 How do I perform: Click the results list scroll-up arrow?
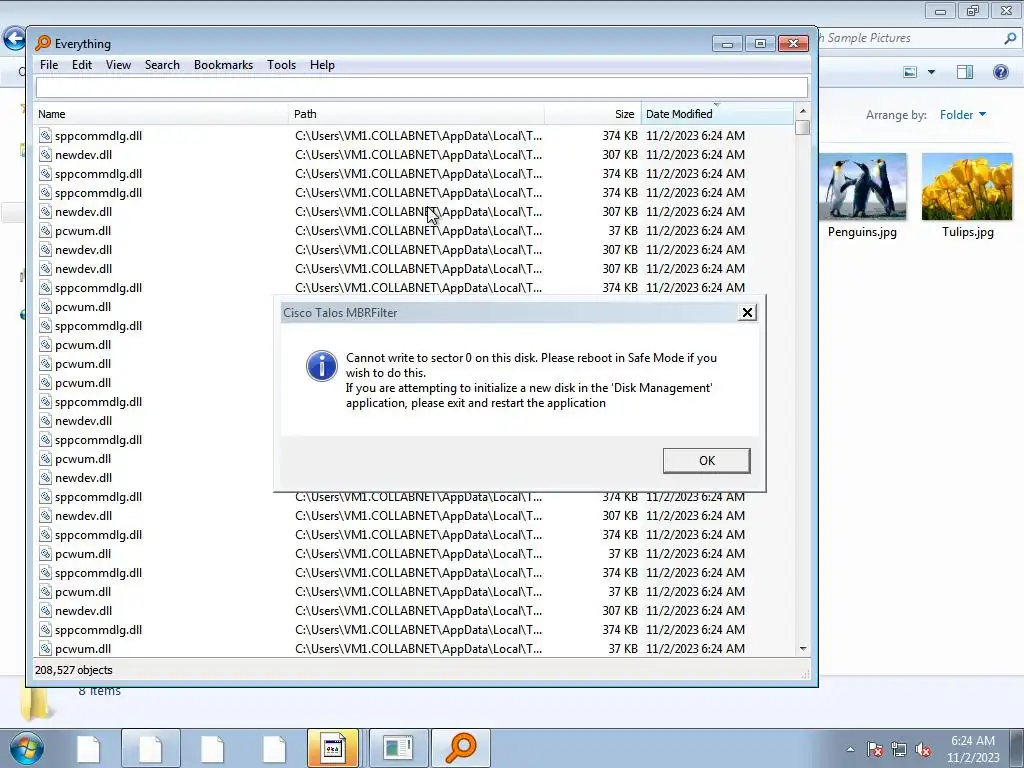pos(803,111)
